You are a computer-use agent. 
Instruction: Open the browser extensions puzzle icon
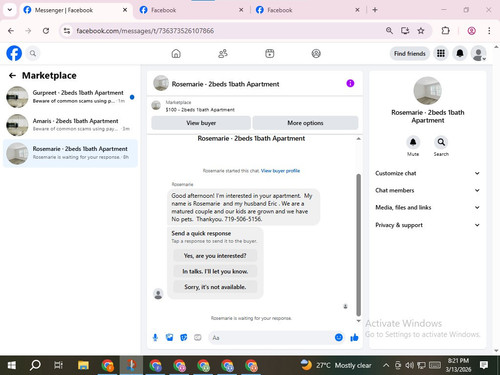tap(445, 31)
